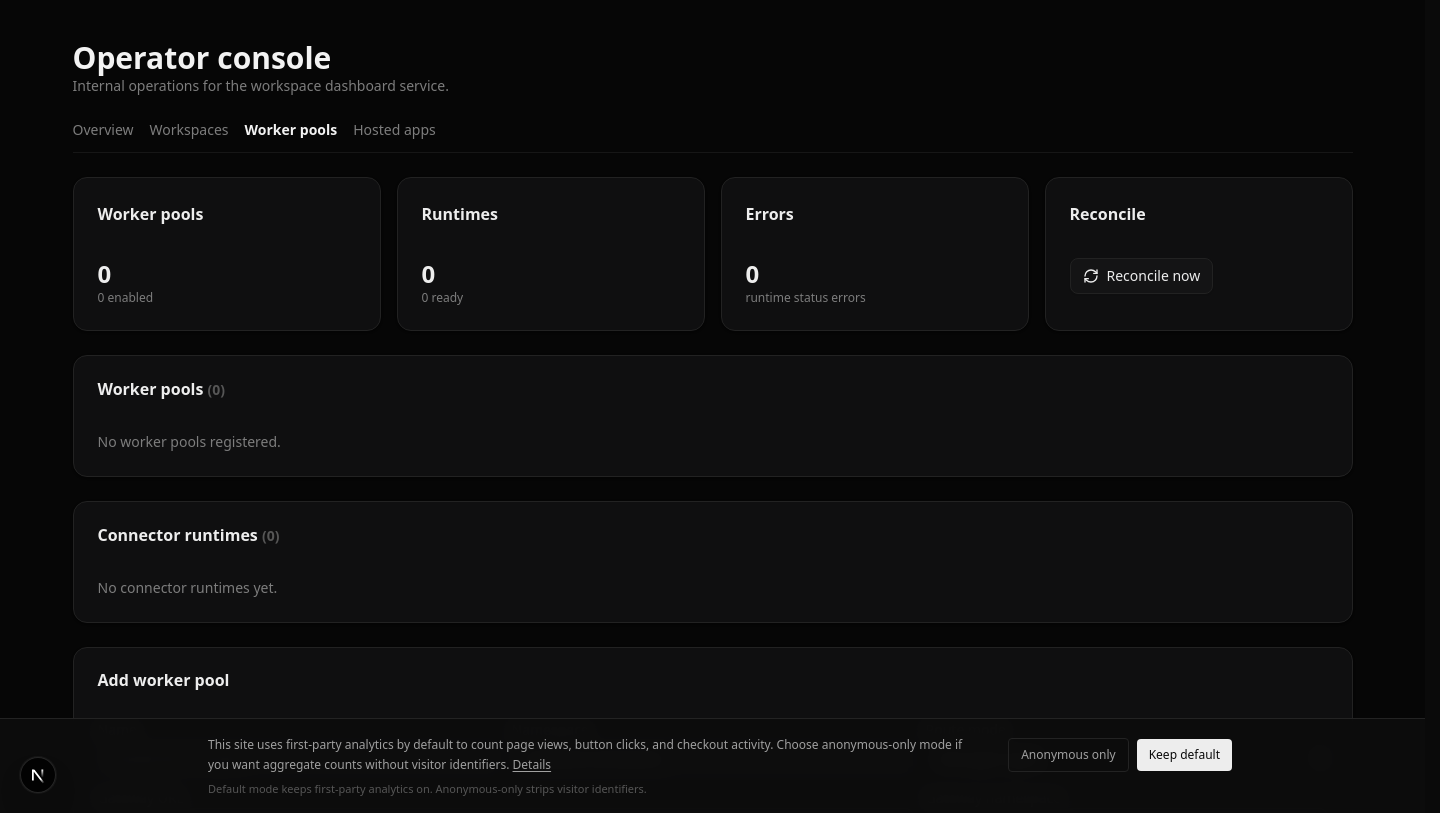1440x813 pixels.
Task: Click the 'Internal operations' subtitle text
Action: 260,86
